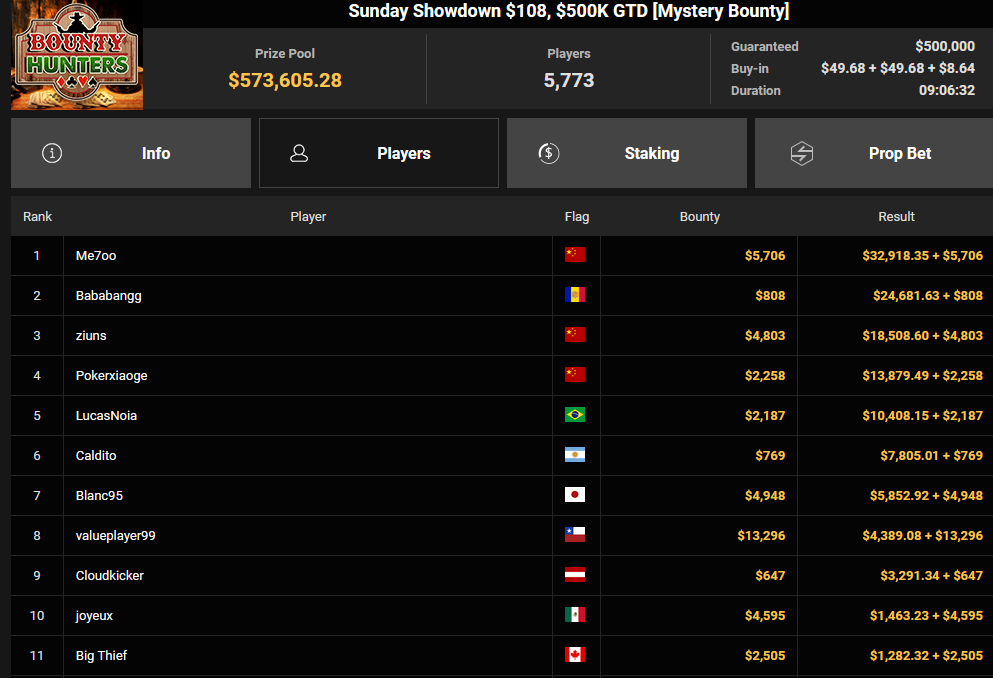Click the Canada flag for Big Thief

click(x=575, y=655)
